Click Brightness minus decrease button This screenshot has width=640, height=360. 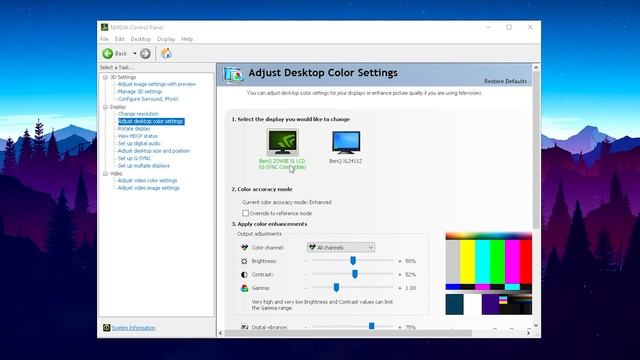[x=306, y=261]
